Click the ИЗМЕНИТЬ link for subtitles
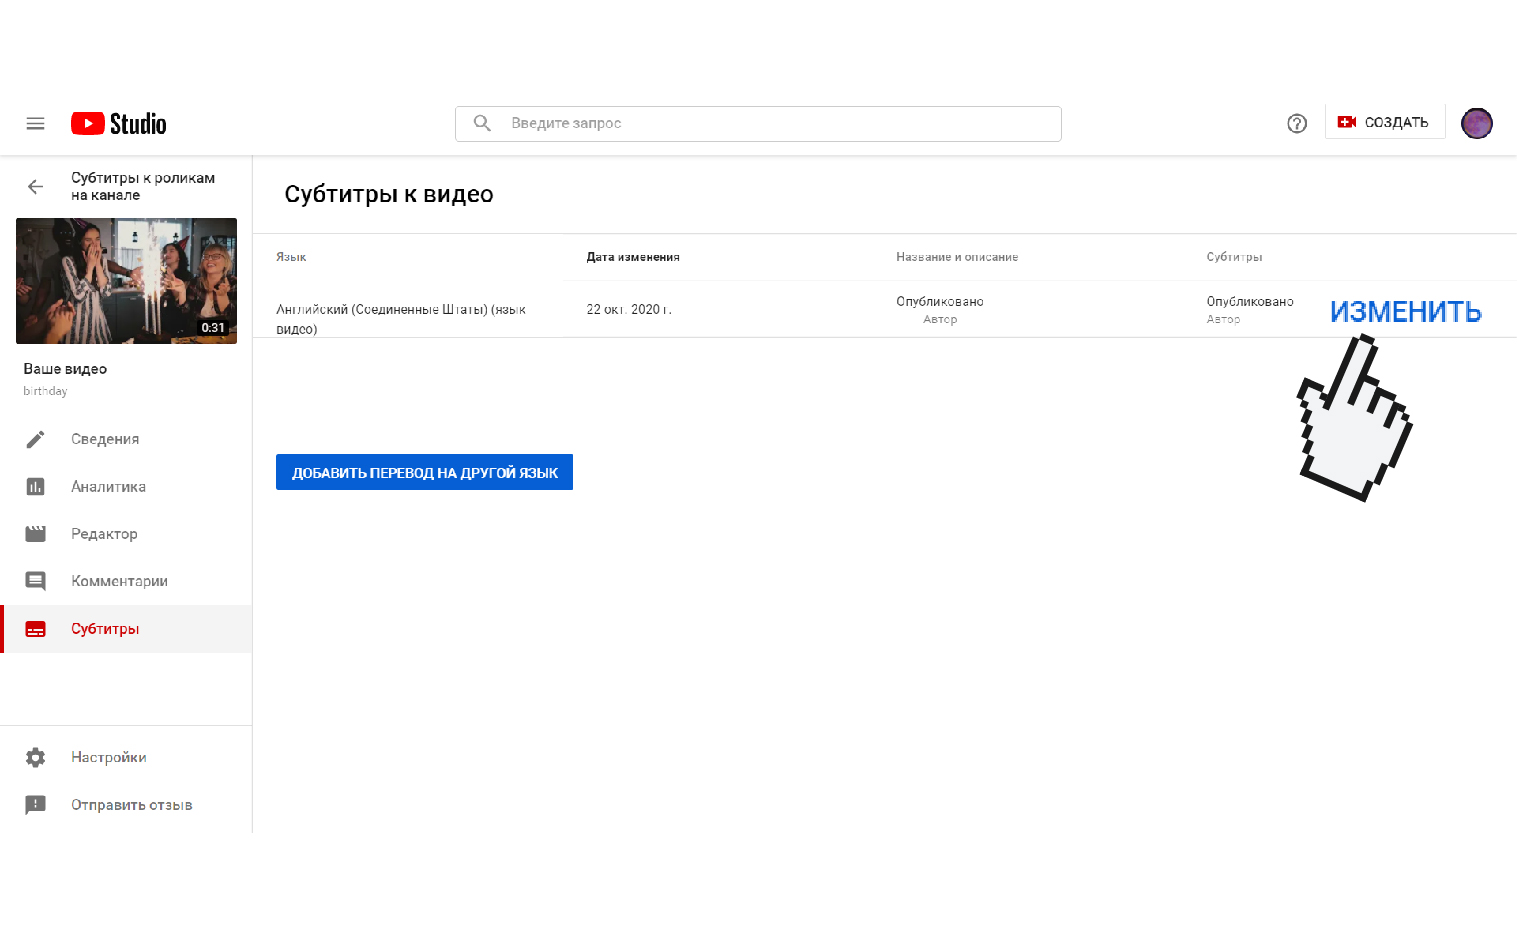The width and height of the screenshot is (1517, 939). (x=1405, y=312)
